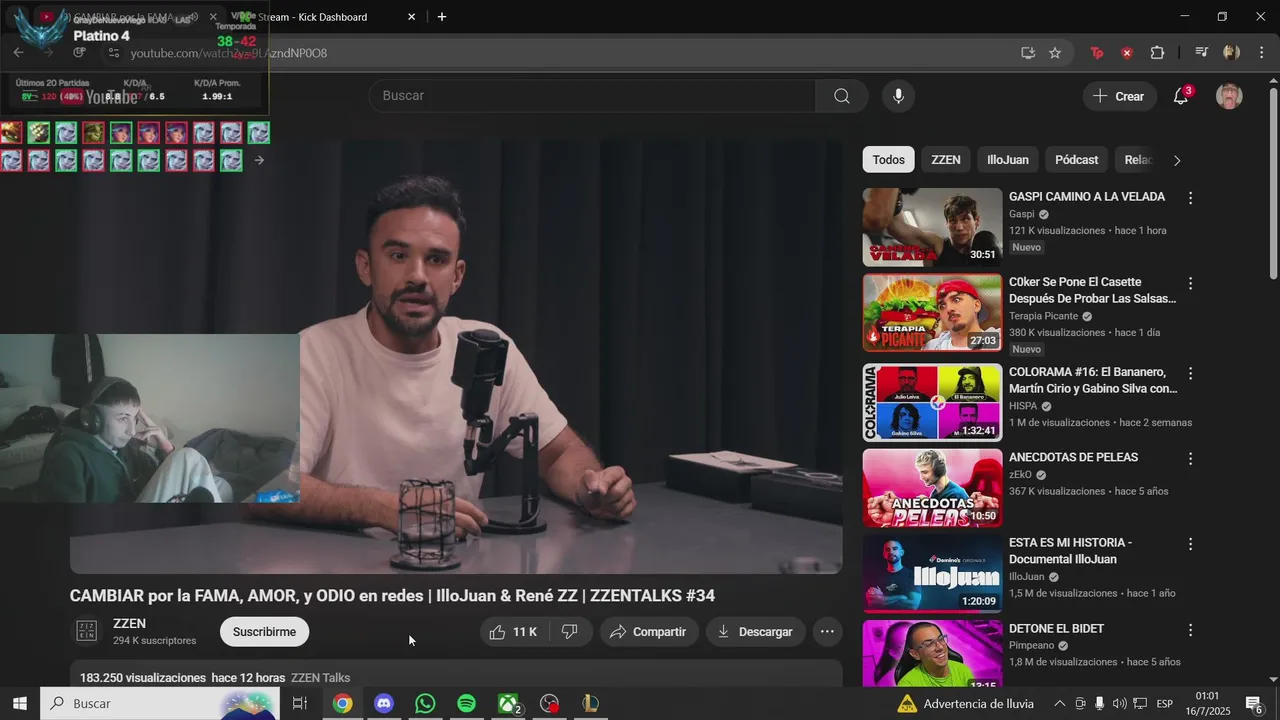Open Spotify from the taskbar
The image size is (1280, 720).
[466, 704]
